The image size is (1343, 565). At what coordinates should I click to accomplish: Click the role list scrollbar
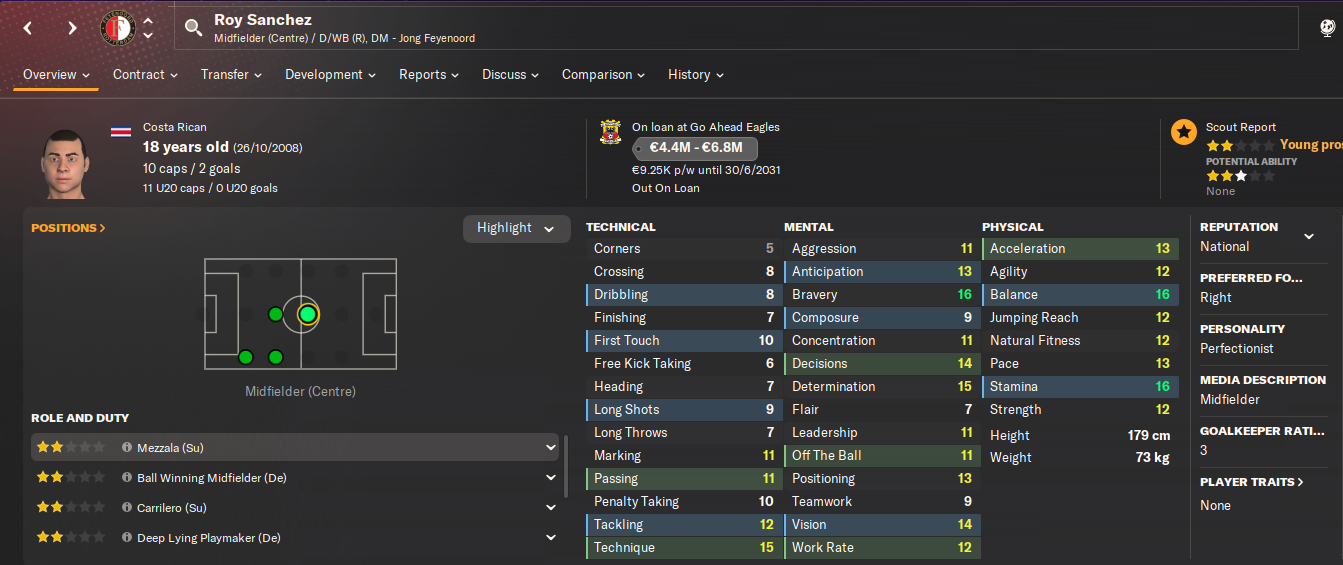pos(567,465)
